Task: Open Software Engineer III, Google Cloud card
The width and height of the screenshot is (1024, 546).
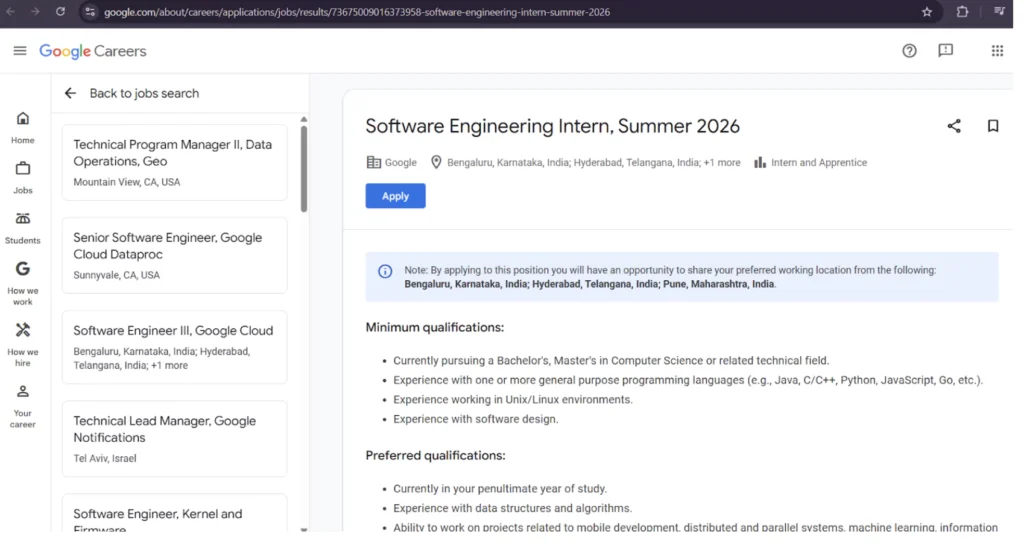Action: coord(174,347)
